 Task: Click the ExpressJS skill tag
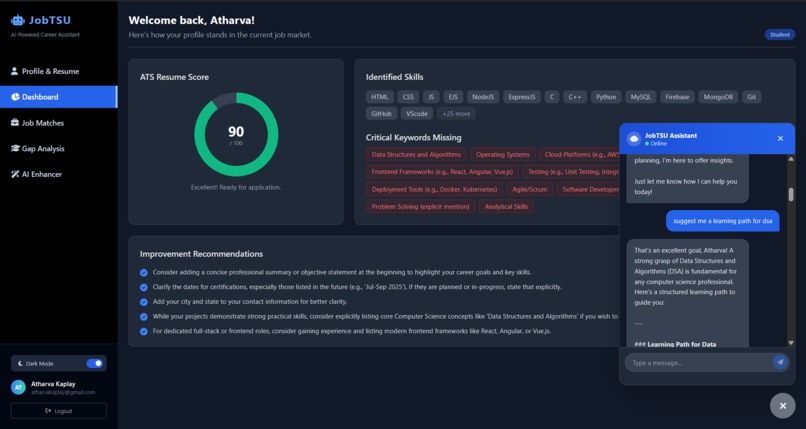click(x=522, y=97)
